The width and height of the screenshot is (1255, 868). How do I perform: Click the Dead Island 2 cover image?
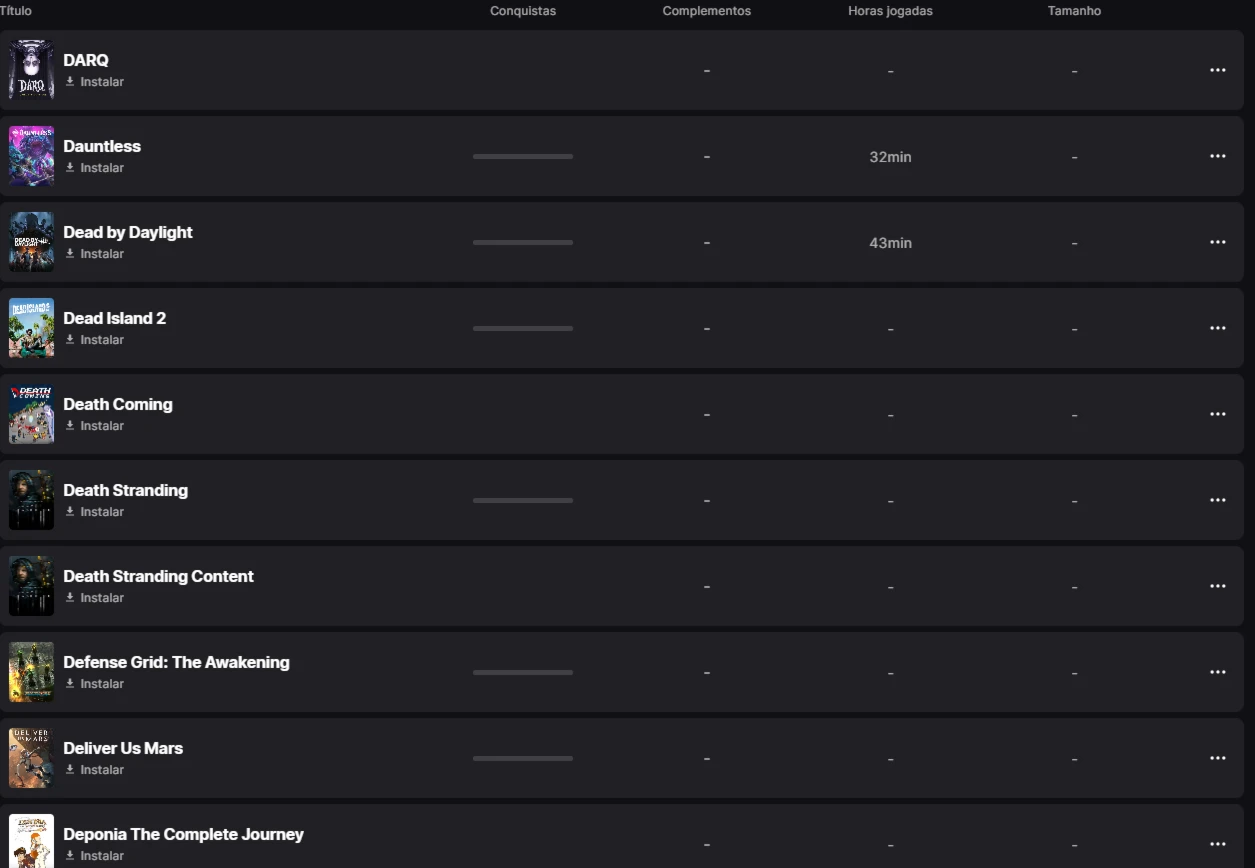coord(31,328)
